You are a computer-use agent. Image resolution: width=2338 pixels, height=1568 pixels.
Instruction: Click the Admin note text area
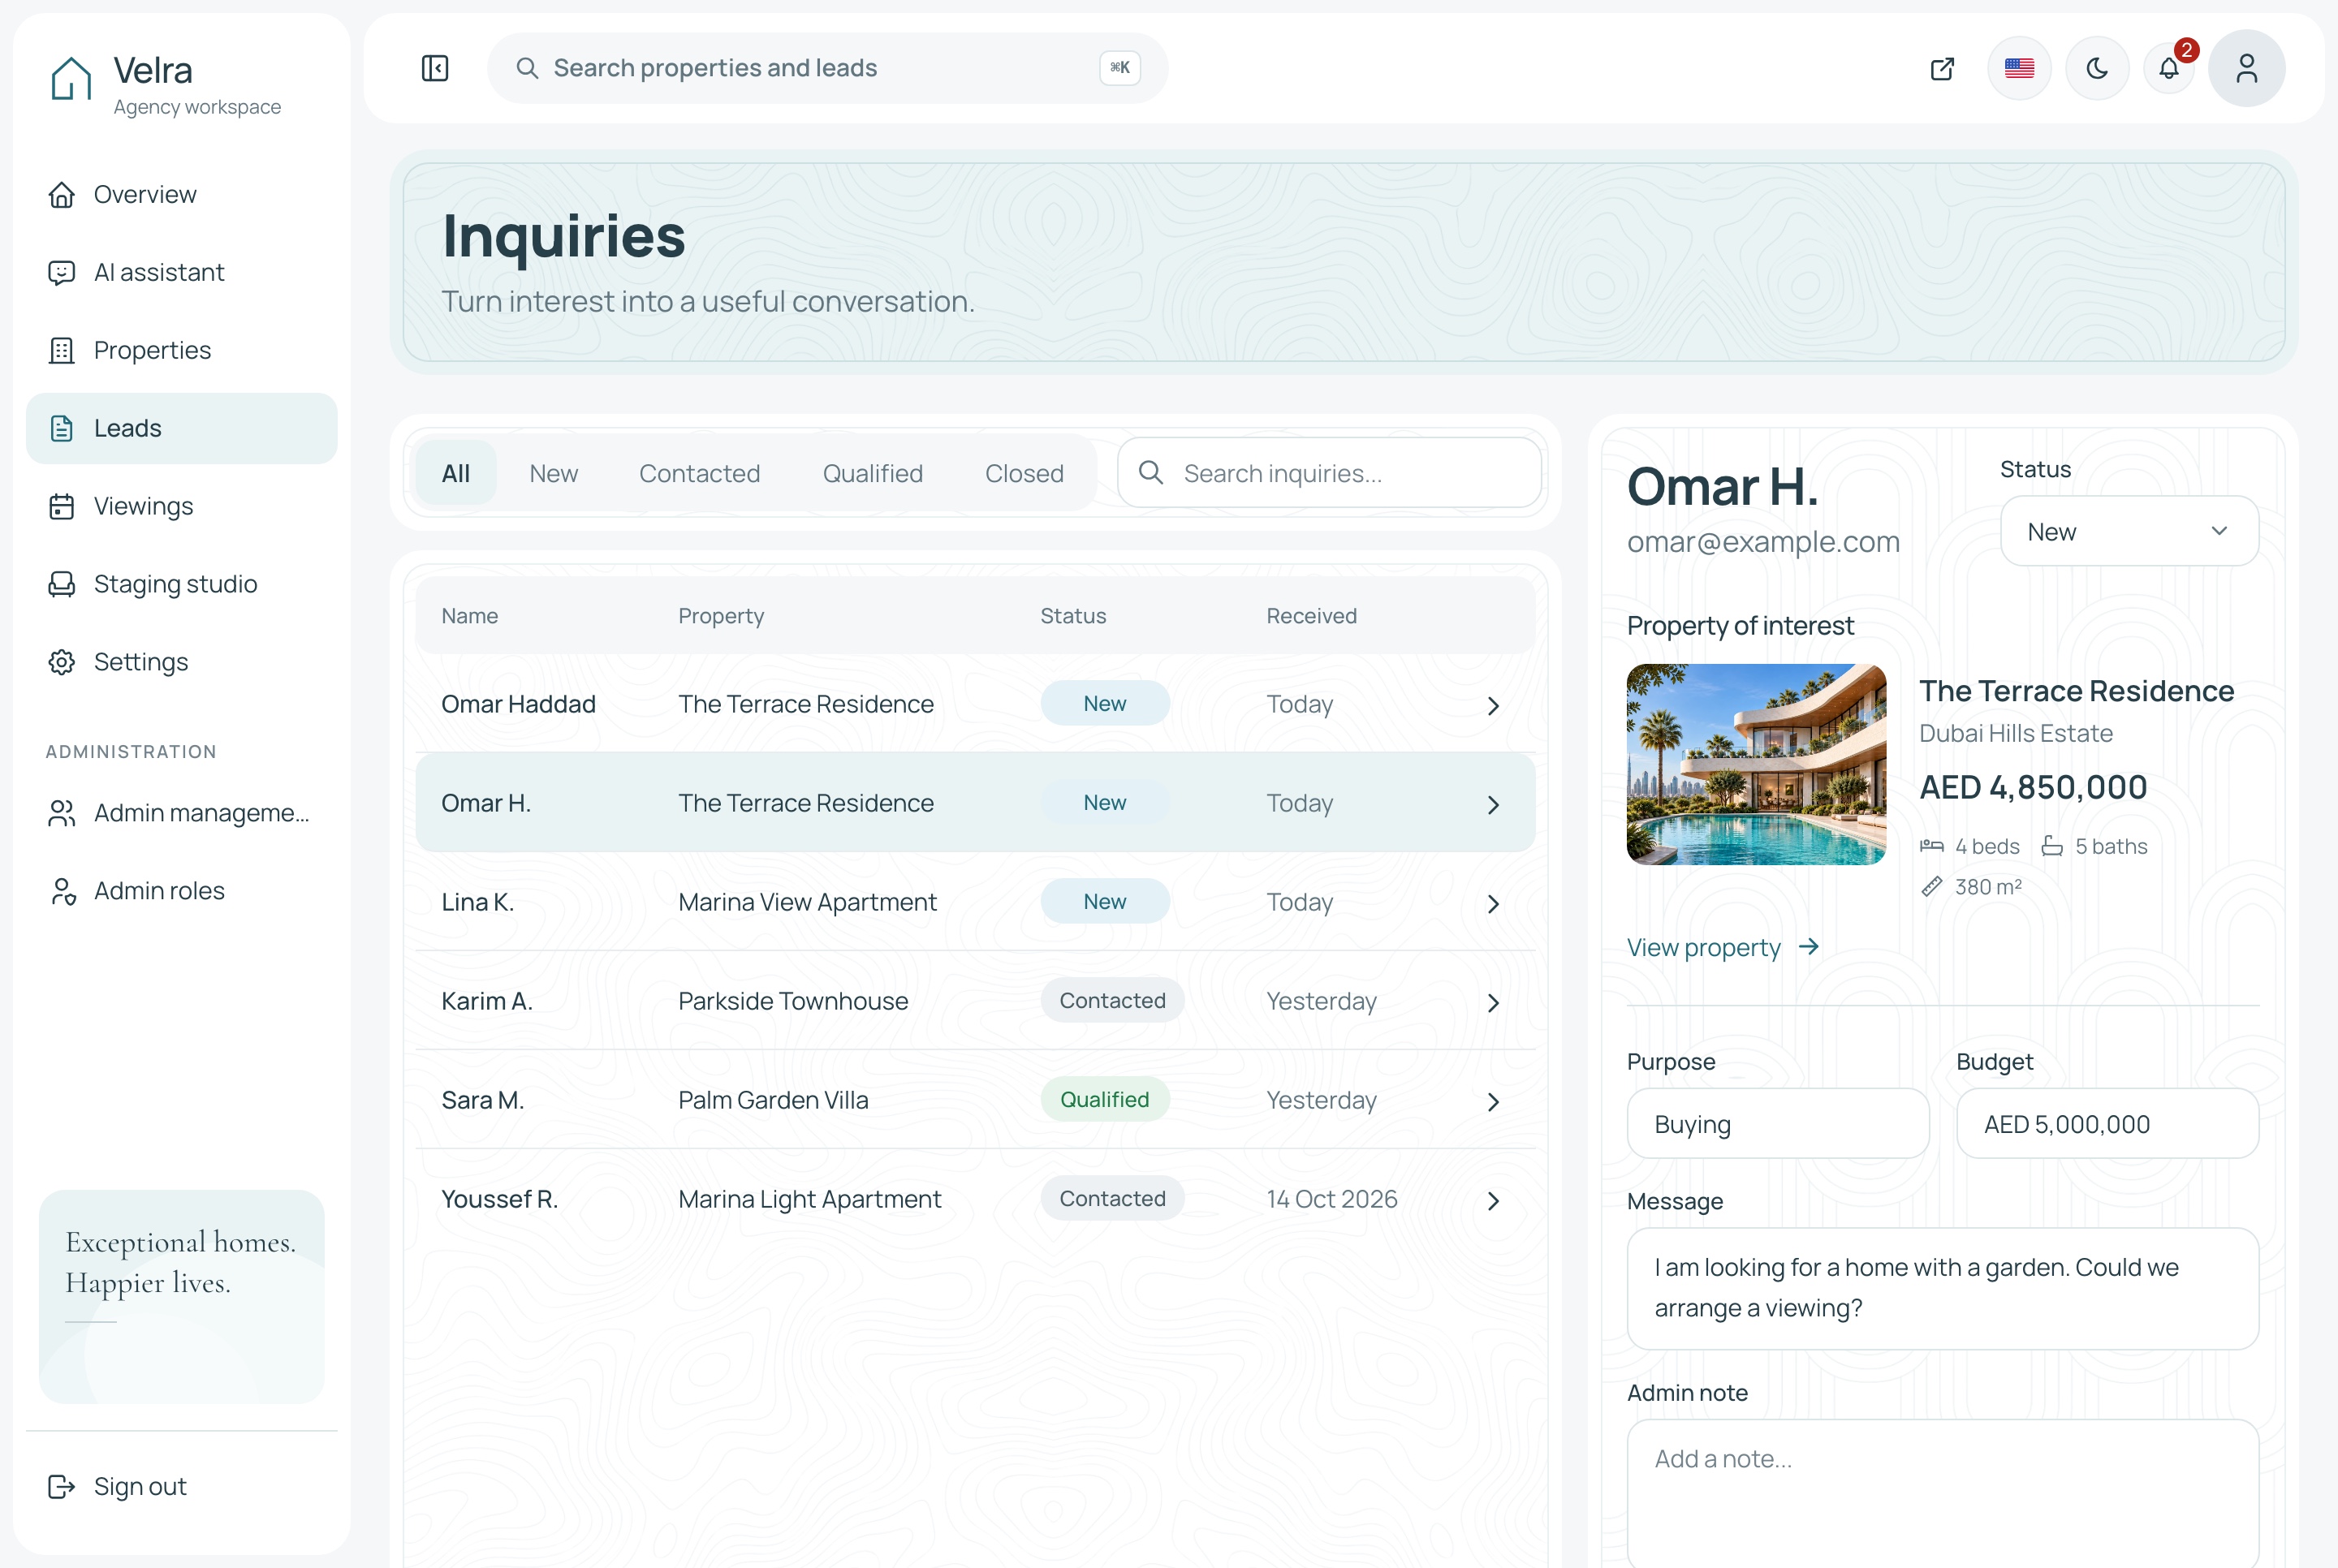1942,1493
